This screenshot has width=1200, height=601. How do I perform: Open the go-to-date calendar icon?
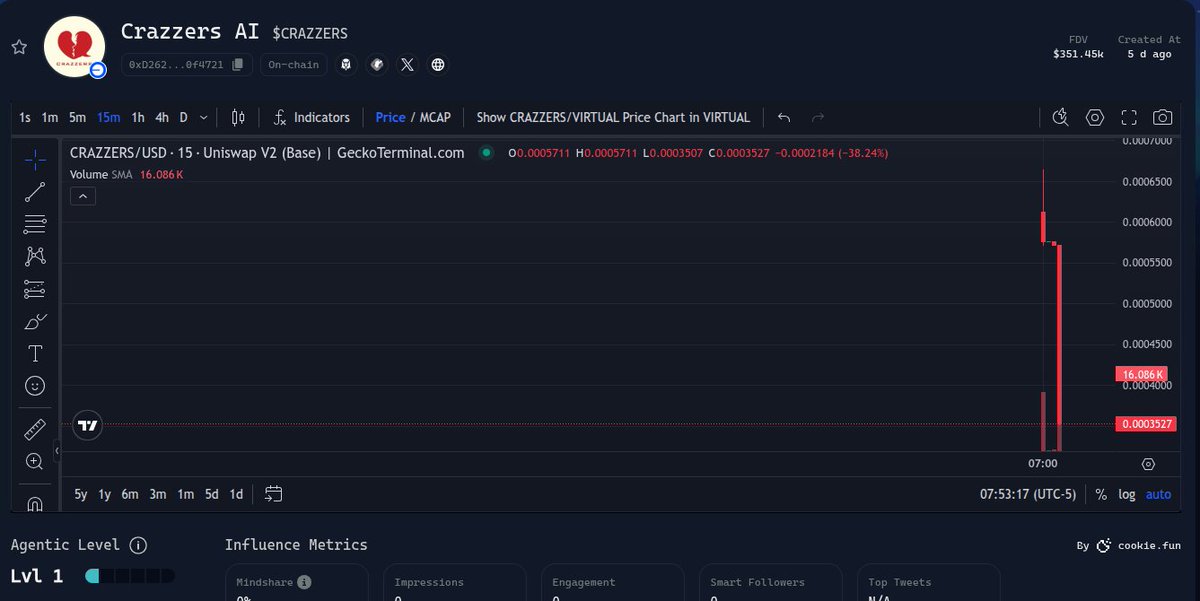point(274,494)
